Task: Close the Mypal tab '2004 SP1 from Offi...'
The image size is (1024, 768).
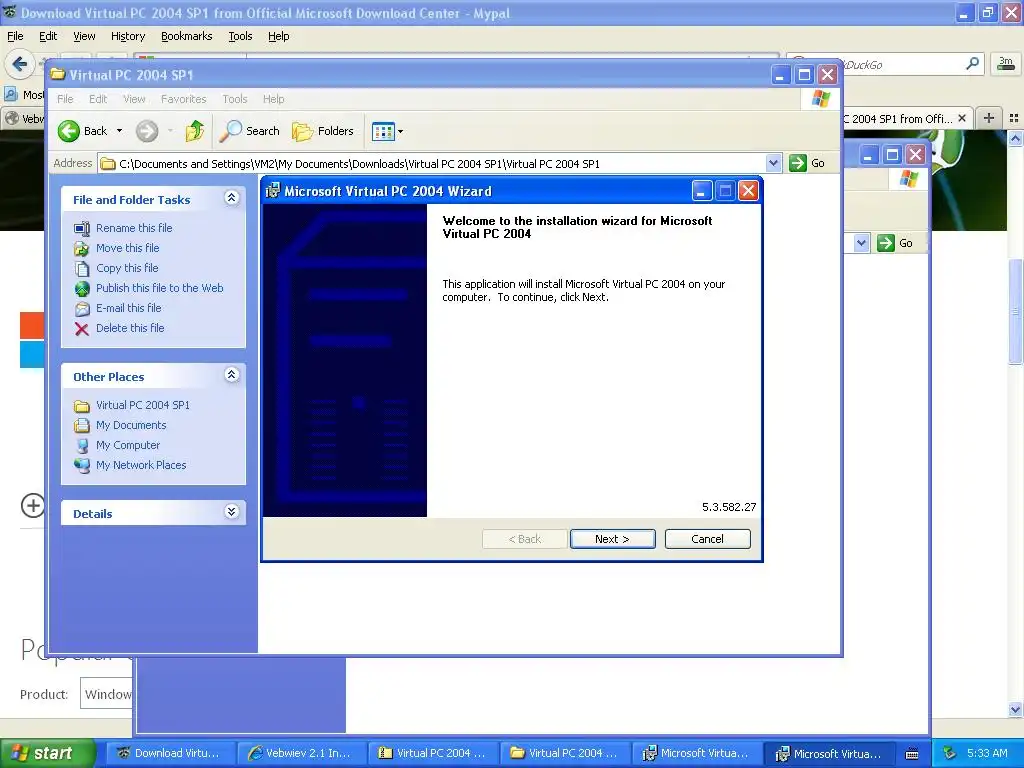Action: coord(961,118)
